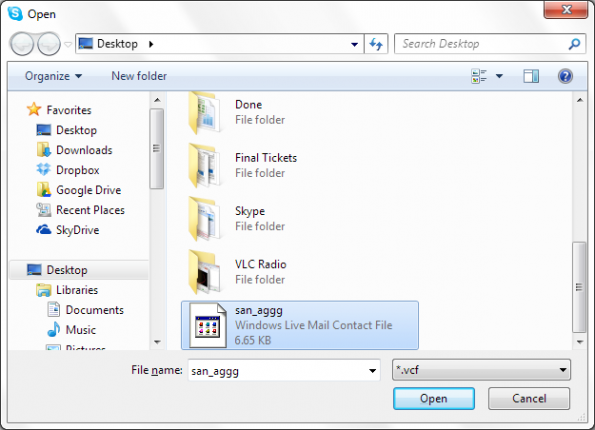Open the Organize menu

click(x=53, y=76)
